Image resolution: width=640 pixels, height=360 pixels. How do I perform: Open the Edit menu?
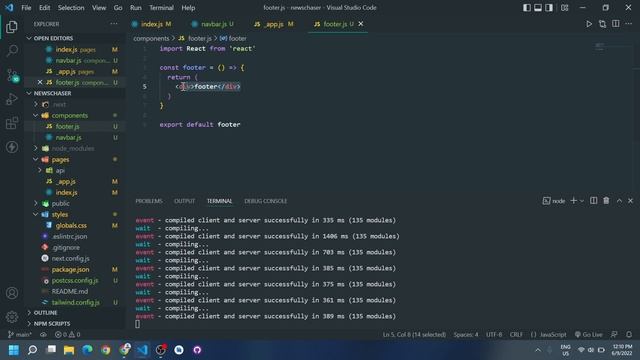click(x=44, y=8)
